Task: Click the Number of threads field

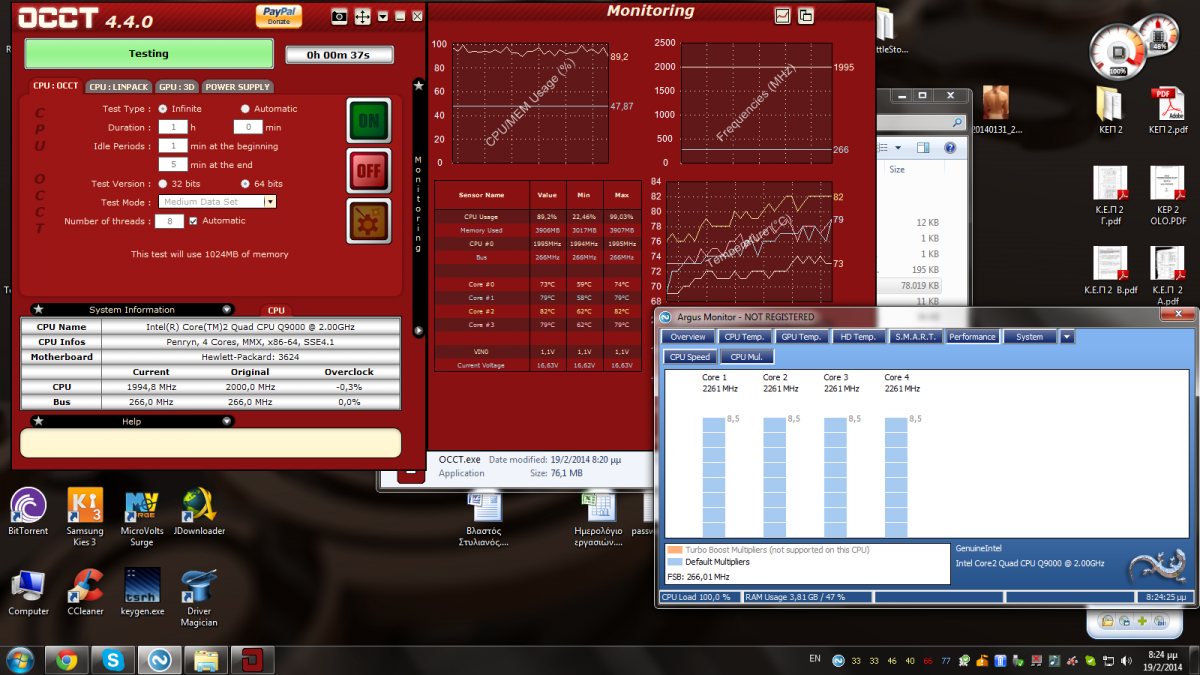Action: point(170,221)
